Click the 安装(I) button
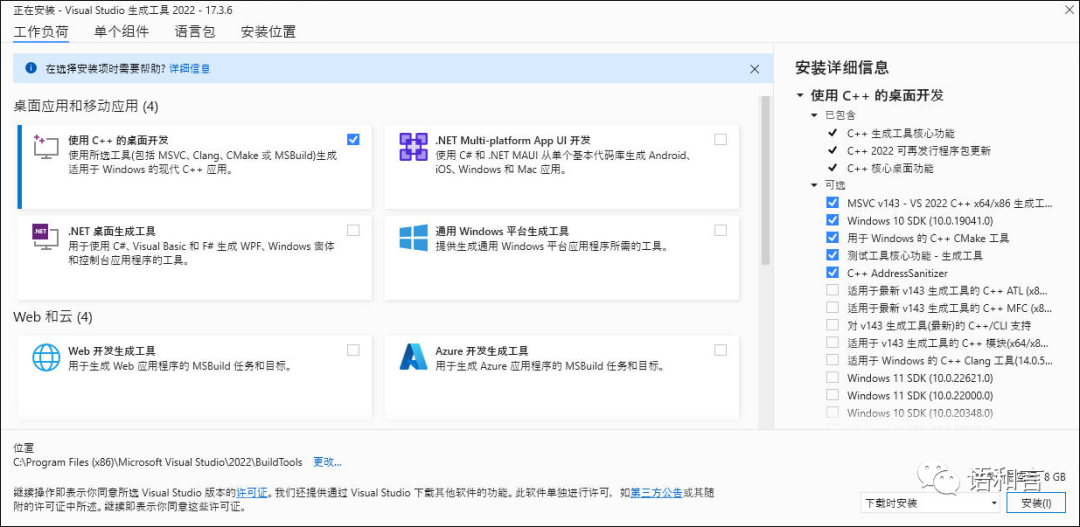Viewport: 1080px width, 527px height. click(1036, 504)
